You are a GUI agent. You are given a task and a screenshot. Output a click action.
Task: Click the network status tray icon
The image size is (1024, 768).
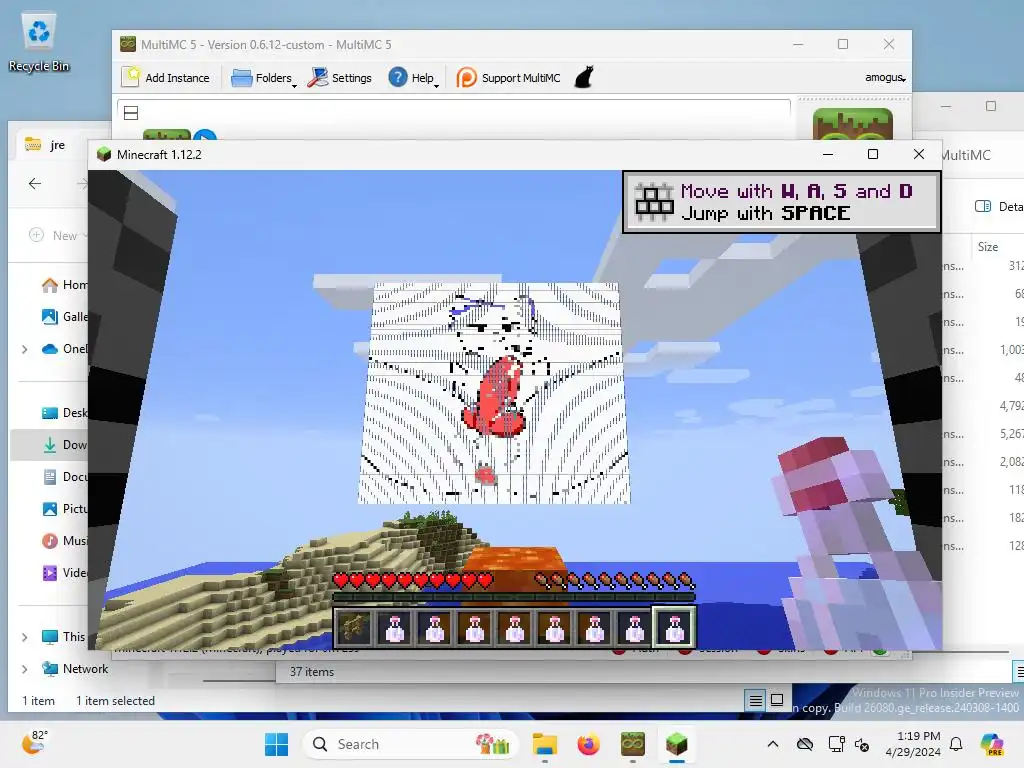coord(836,744)
